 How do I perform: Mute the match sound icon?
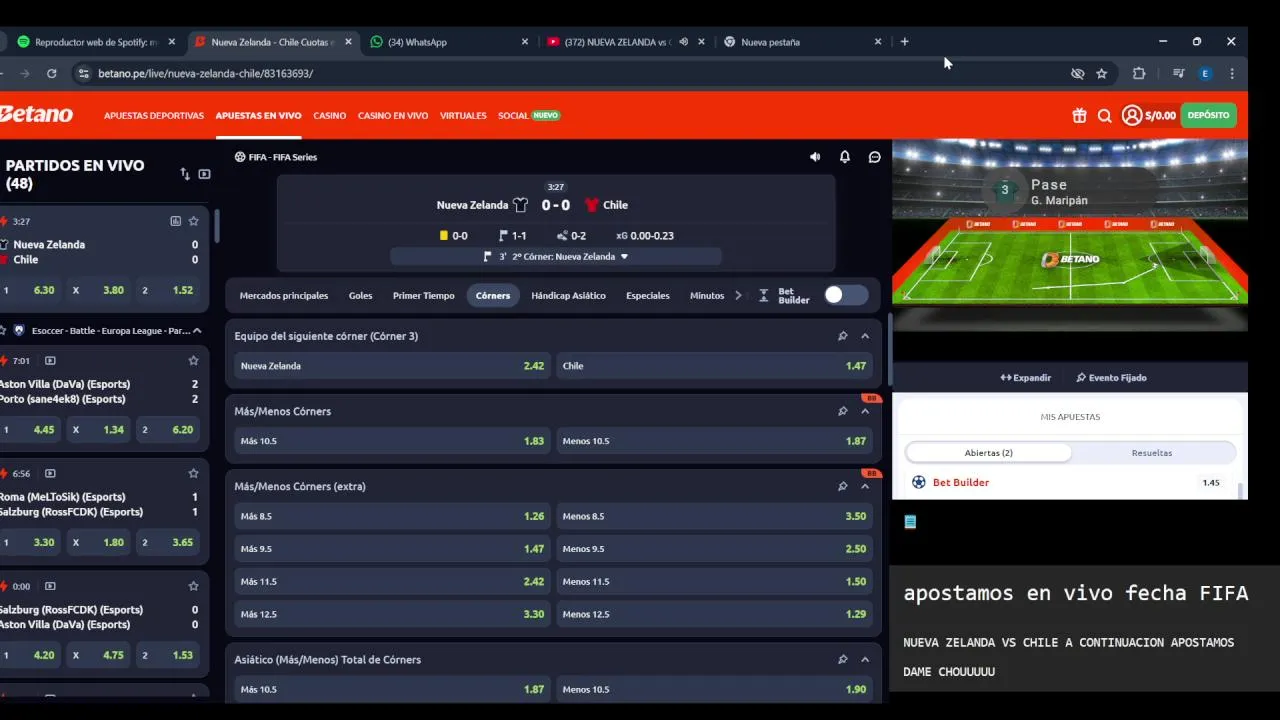pyautogui.click(x=815, y=157)
